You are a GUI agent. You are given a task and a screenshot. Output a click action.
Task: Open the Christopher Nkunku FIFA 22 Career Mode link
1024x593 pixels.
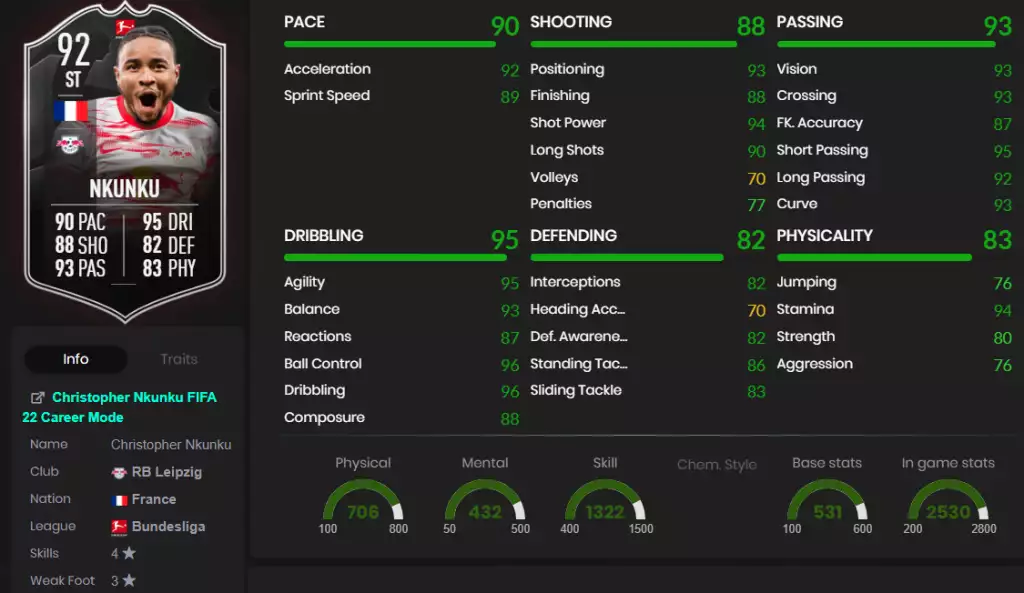click(x=120, y=407)
